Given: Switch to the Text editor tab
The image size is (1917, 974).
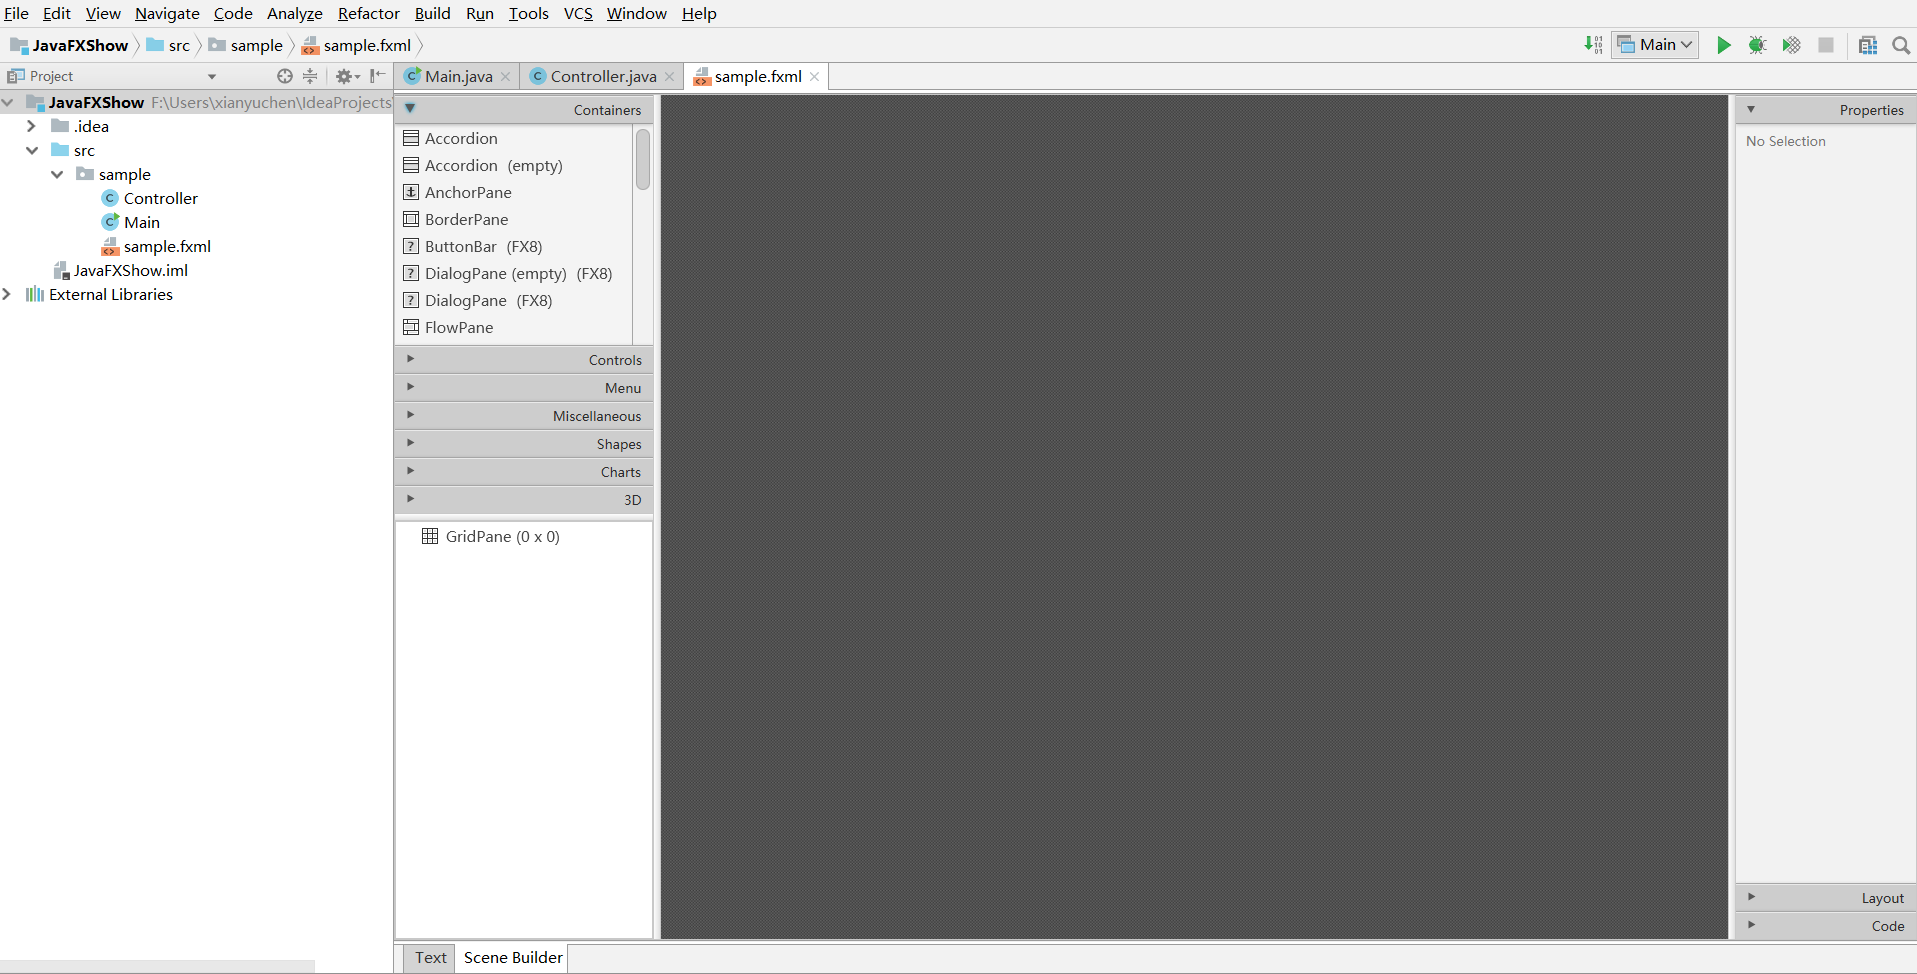Looking at the screenshot, I should (430, 958).
